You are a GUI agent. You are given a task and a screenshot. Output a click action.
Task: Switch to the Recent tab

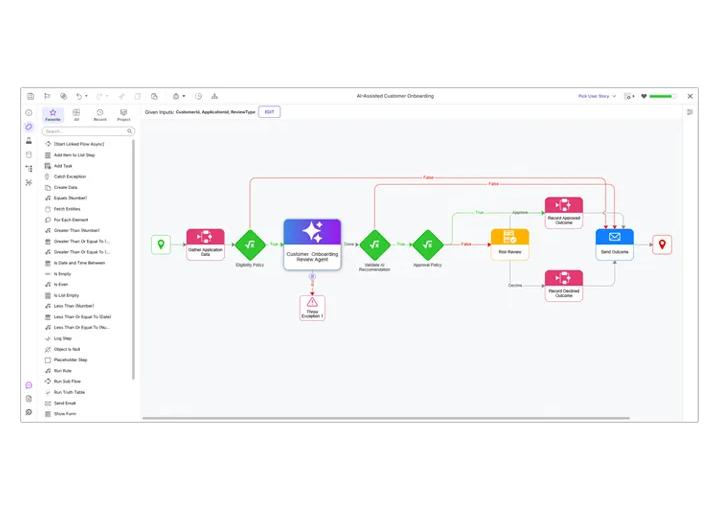coord(100,115)
